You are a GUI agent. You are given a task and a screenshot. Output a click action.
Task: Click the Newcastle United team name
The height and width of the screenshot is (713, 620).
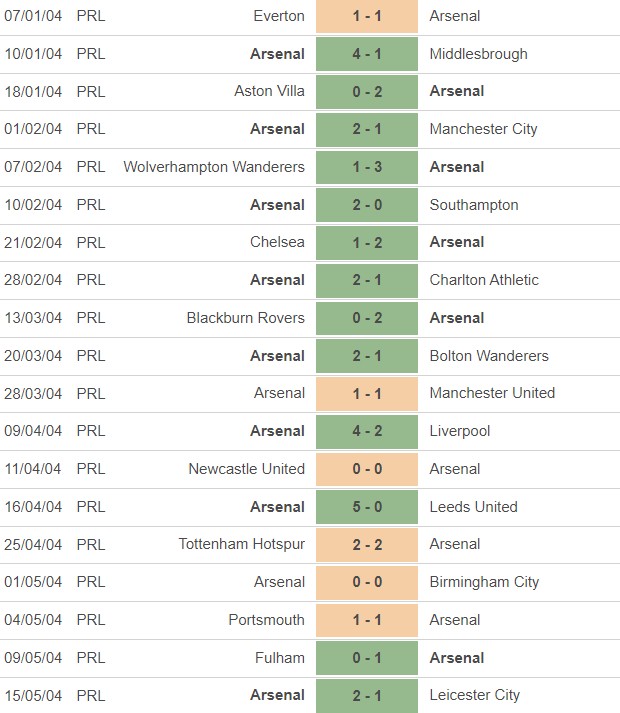[247, 469]
